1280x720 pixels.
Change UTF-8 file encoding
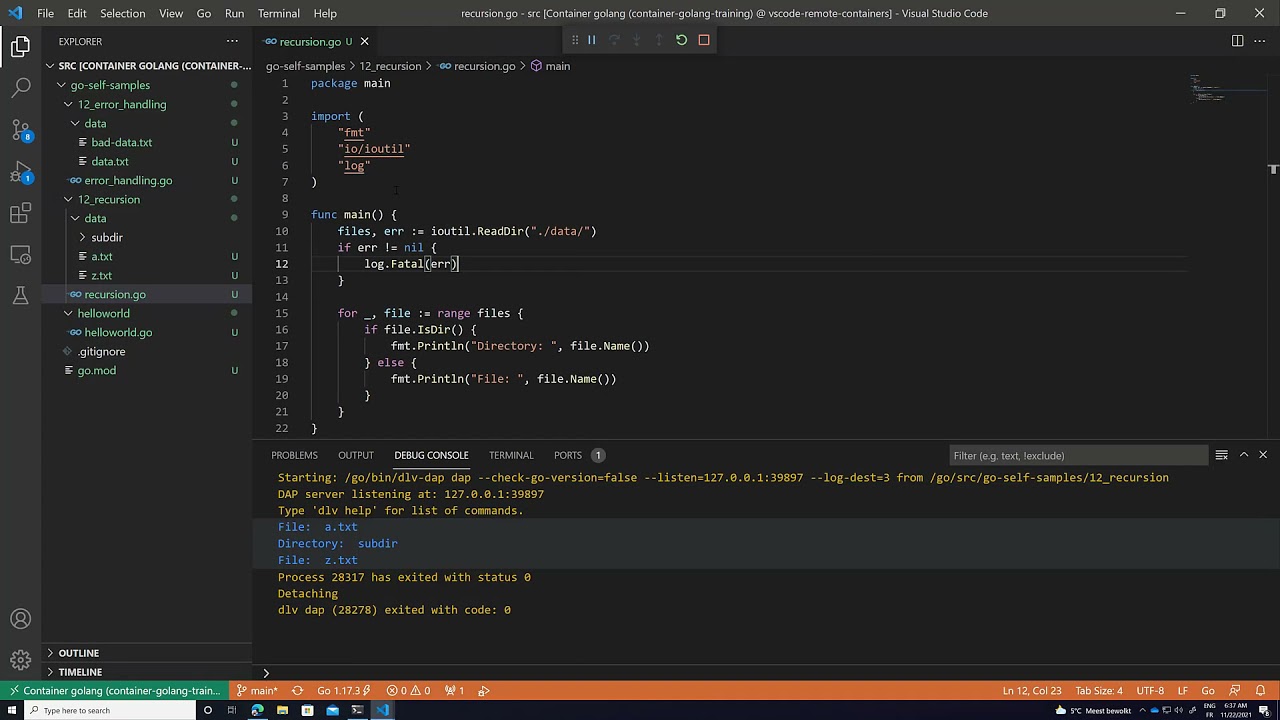pyautogui.click(x=1150, y=691)
